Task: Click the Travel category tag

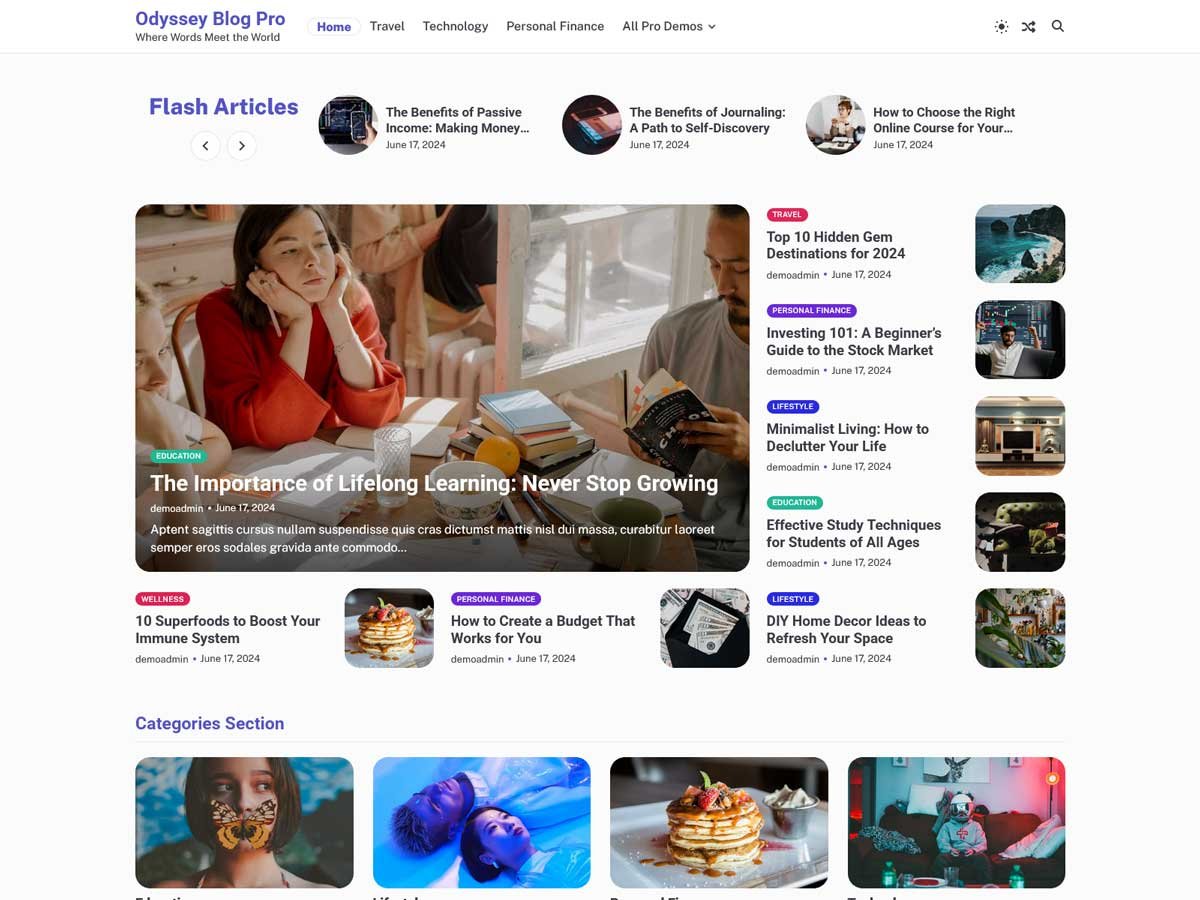Action: 787,215
